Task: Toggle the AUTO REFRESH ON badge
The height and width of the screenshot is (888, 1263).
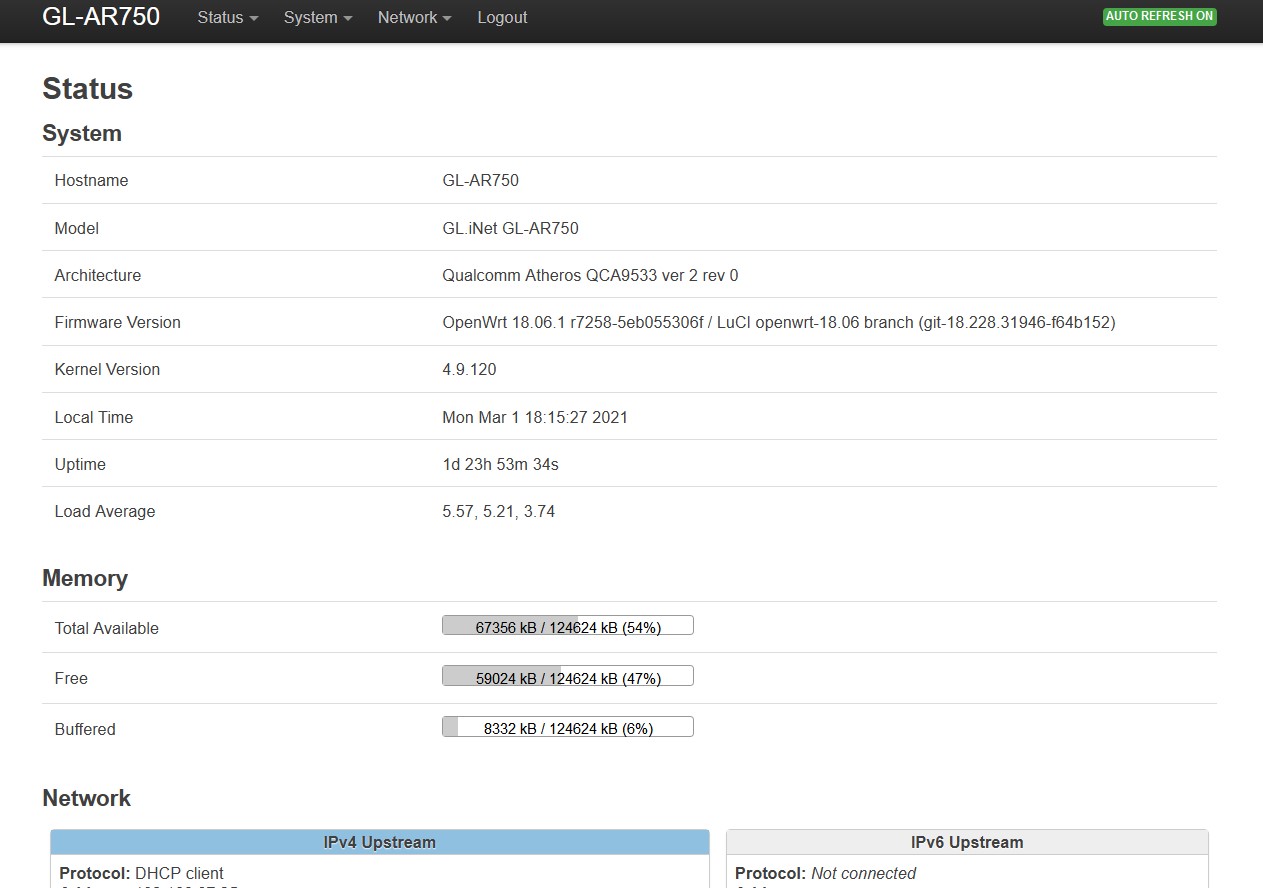Action: tap(1159, 16)
